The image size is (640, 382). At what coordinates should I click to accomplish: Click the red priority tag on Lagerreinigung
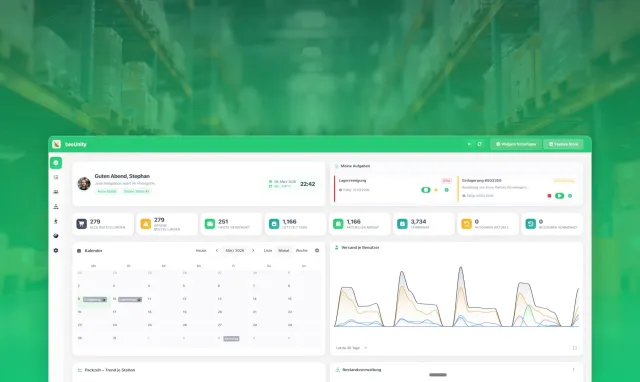(446, 180)
